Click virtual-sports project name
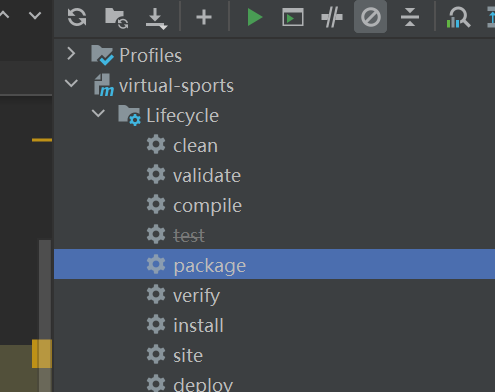Image resolution: width=495 pixels, height=392 pixels. (x=176, y=86)
